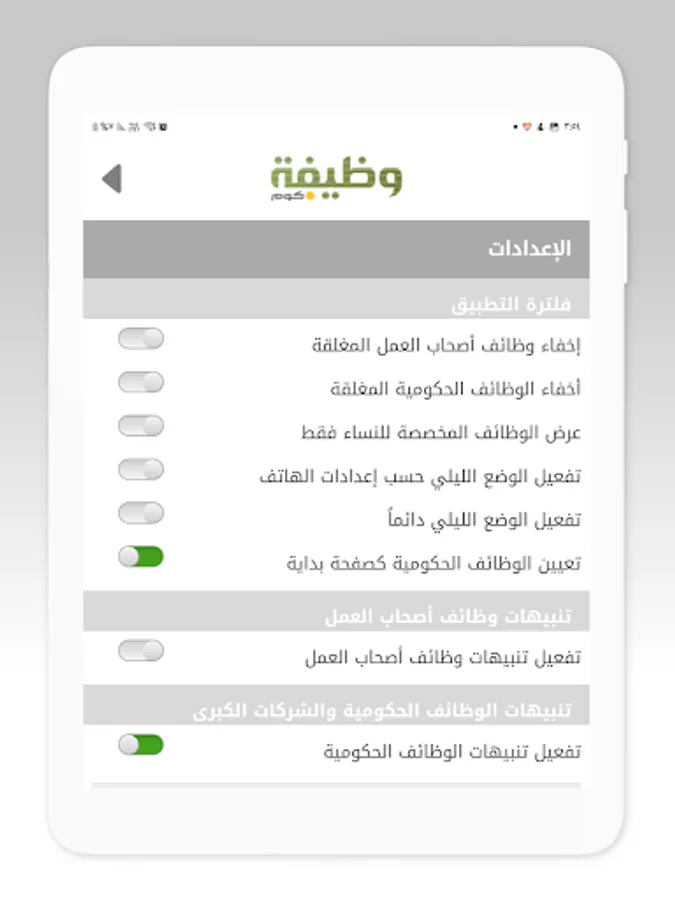675x900 pixels.
Task: Tap the back arrow icon
Action: point(111,179)
